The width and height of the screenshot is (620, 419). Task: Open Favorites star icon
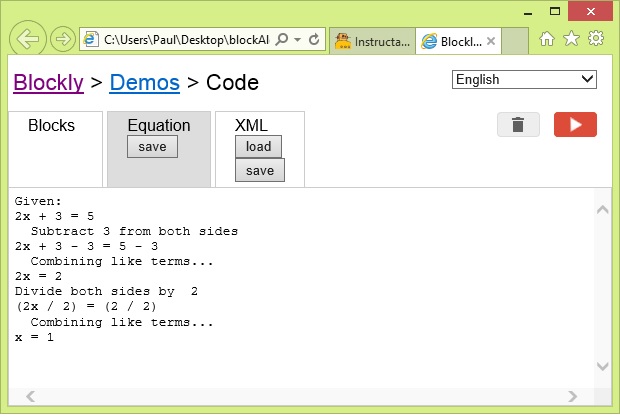point(571,39)
